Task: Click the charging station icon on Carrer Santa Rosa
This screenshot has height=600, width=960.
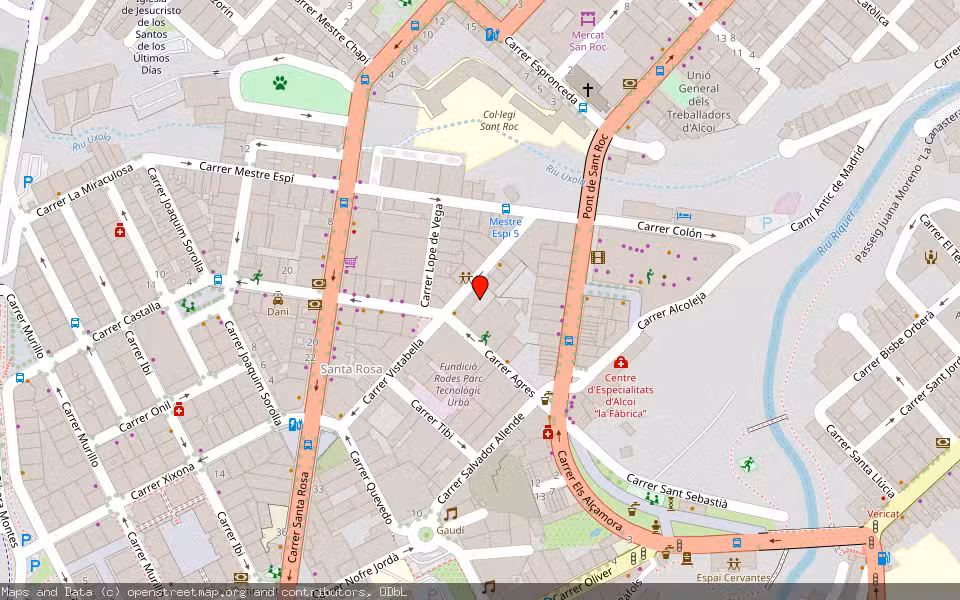Action: (x=293, y=425)
